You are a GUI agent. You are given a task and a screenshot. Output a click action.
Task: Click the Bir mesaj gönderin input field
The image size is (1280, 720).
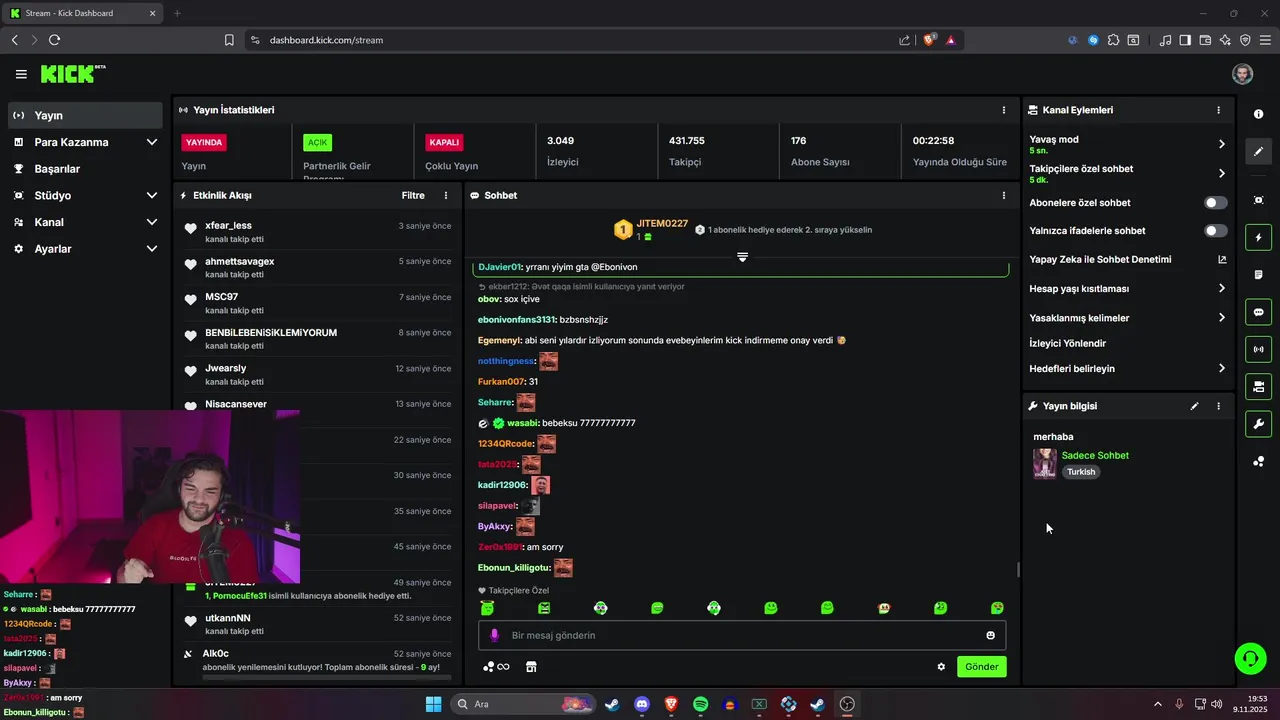tap(742, 635)
